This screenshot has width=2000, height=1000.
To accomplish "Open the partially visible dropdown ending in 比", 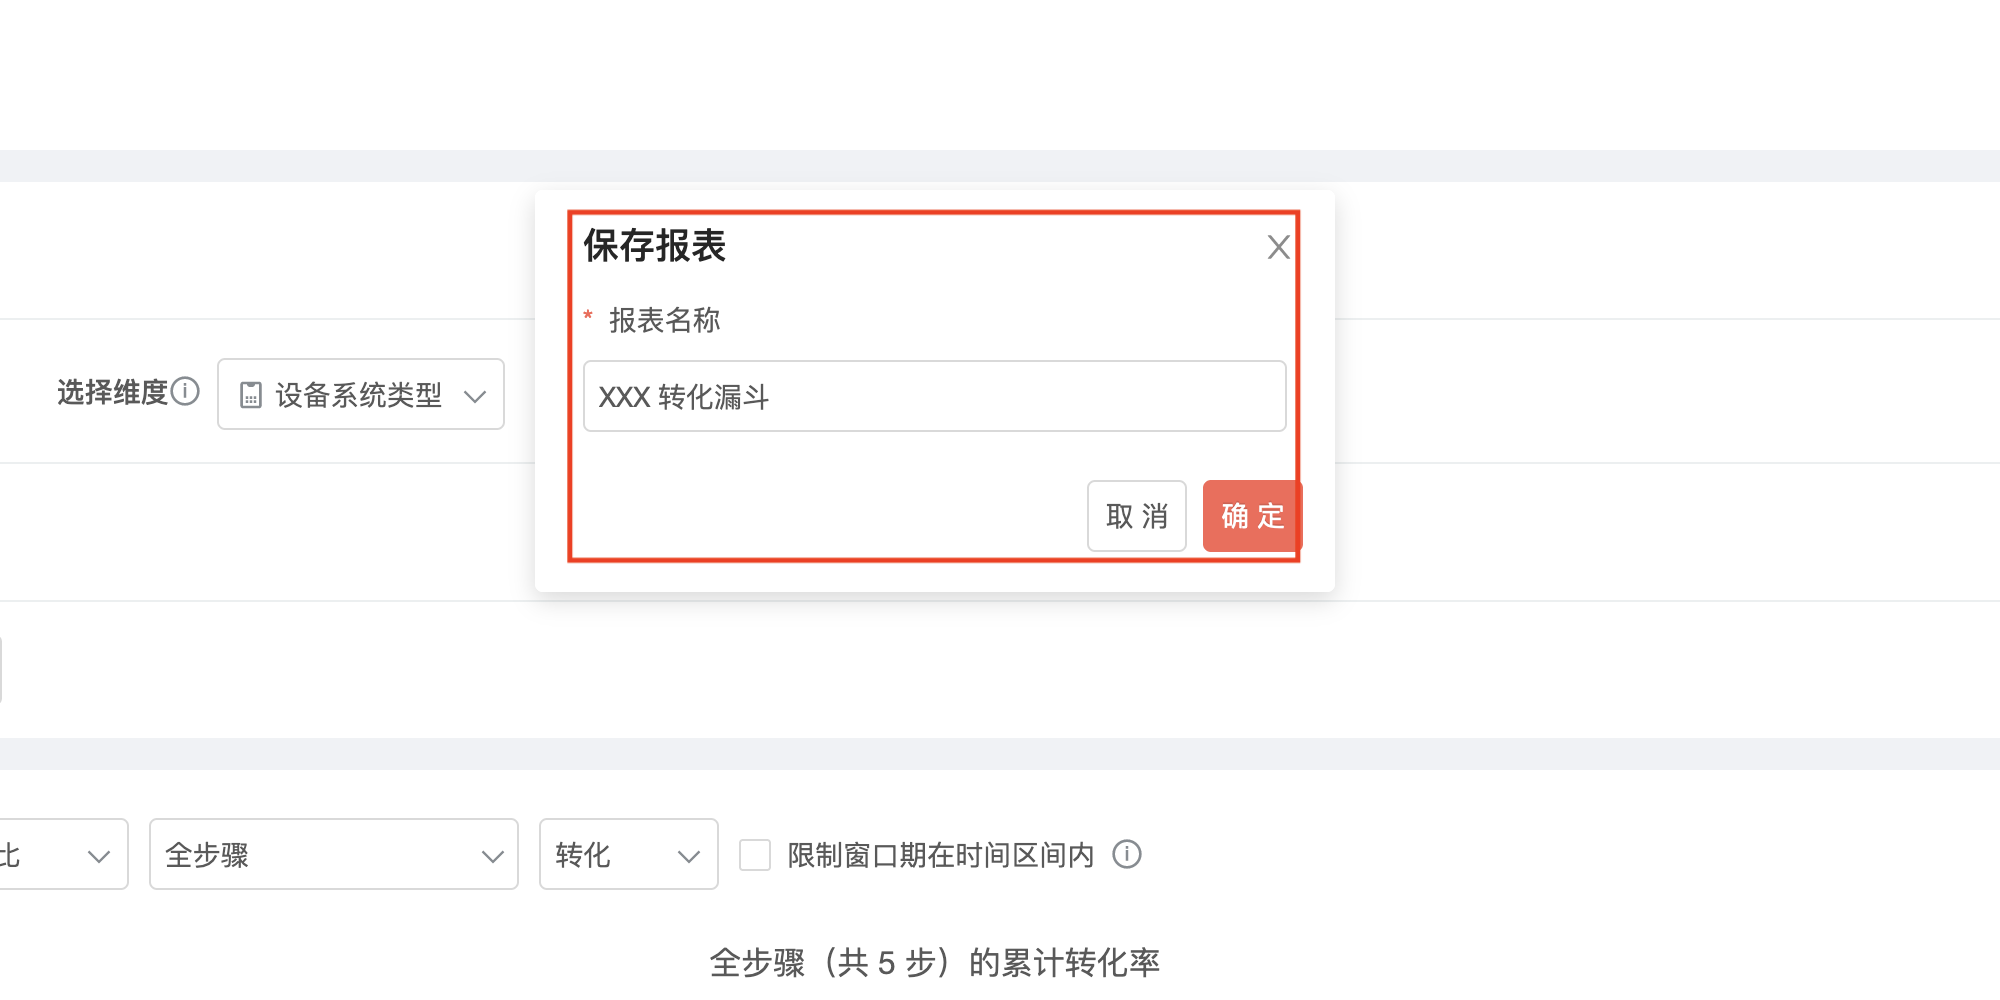I will click(64, 854).
